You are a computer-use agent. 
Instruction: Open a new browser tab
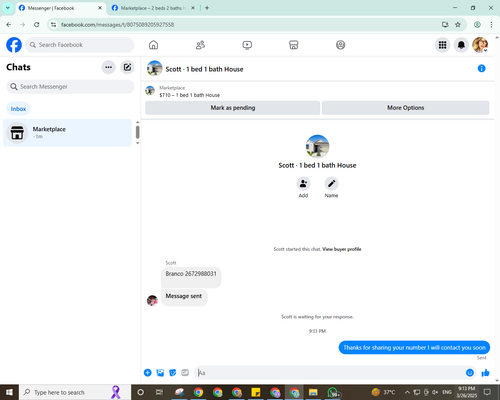tap(207, 8)
